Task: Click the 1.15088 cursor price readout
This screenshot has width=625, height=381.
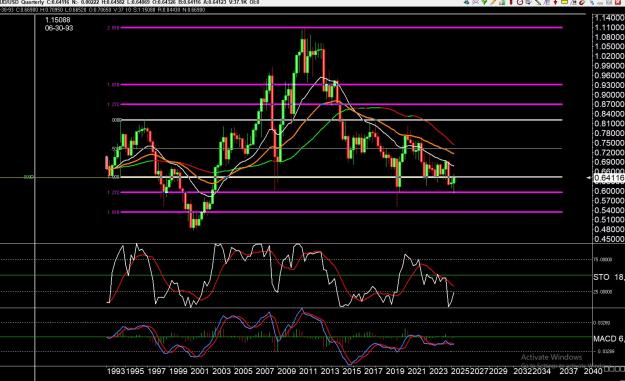Action: pyautogui.click(x=58, y=20)
